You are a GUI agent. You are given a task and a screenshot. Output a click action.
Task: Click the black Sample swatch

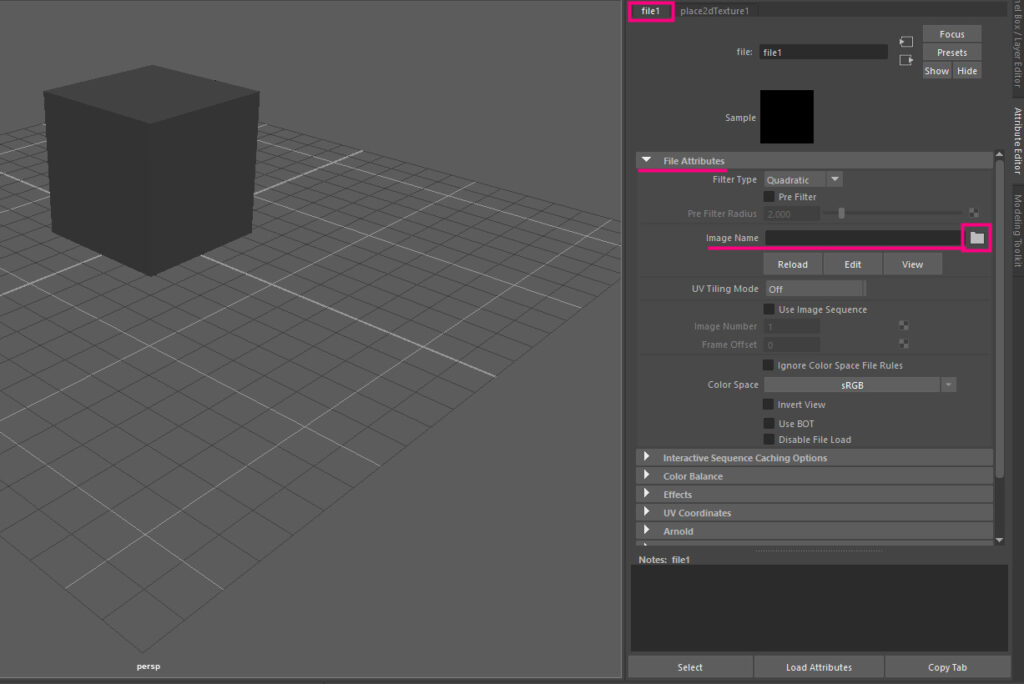click(787, 117)
